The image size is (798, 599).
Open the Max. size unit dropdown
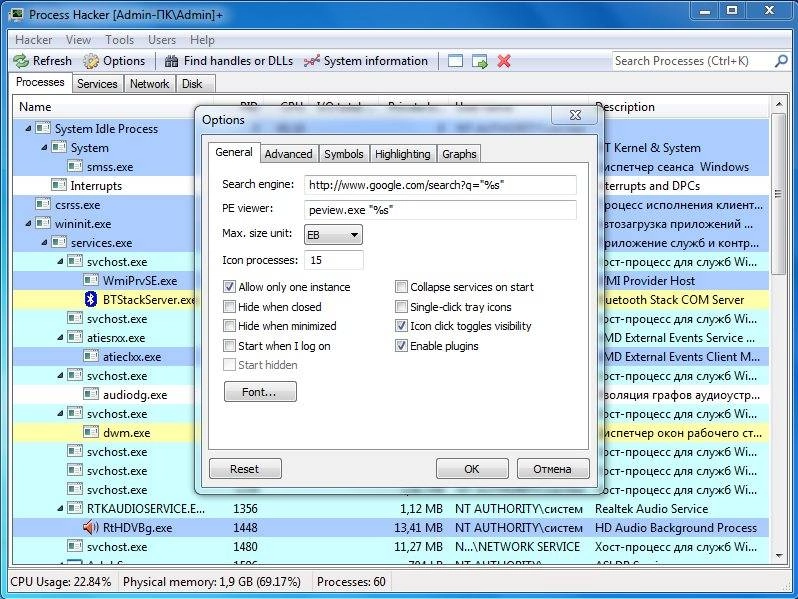[333, 235]
